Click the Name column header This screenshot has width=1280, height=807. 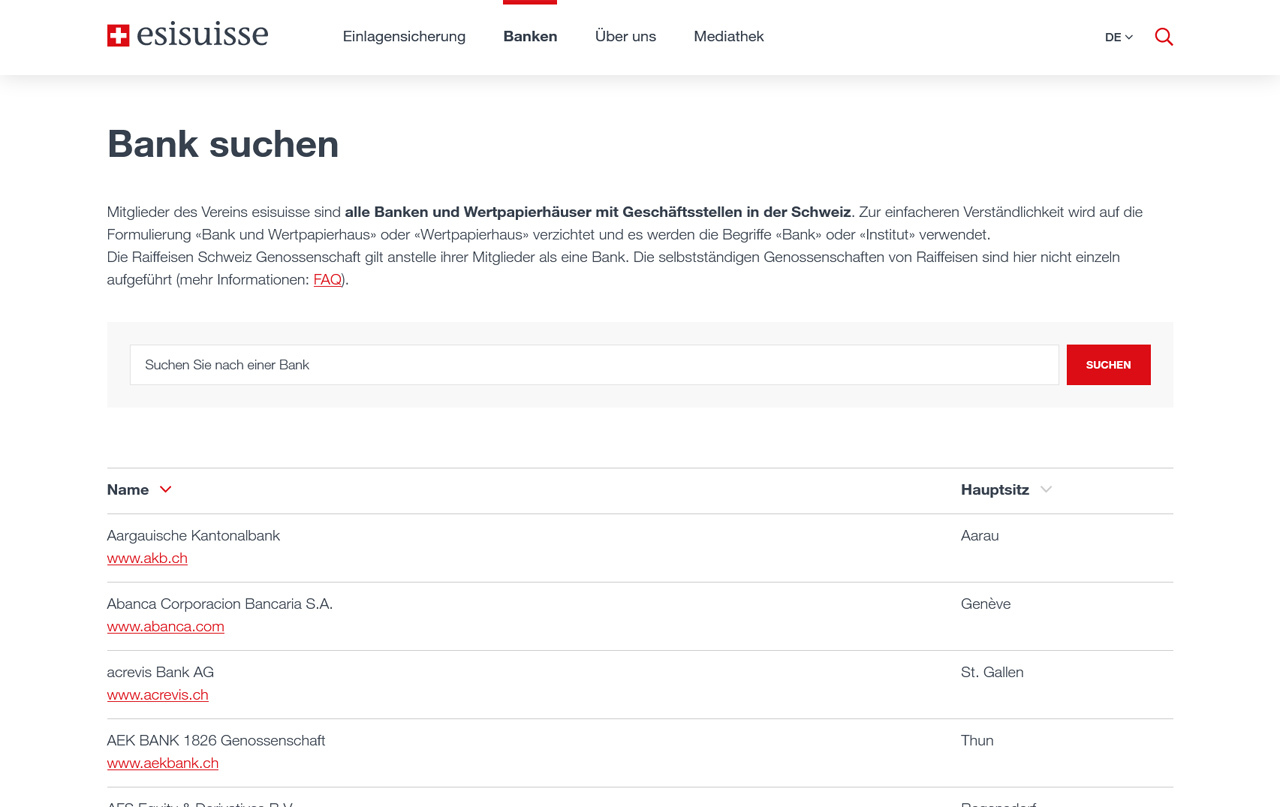point(128,489)
